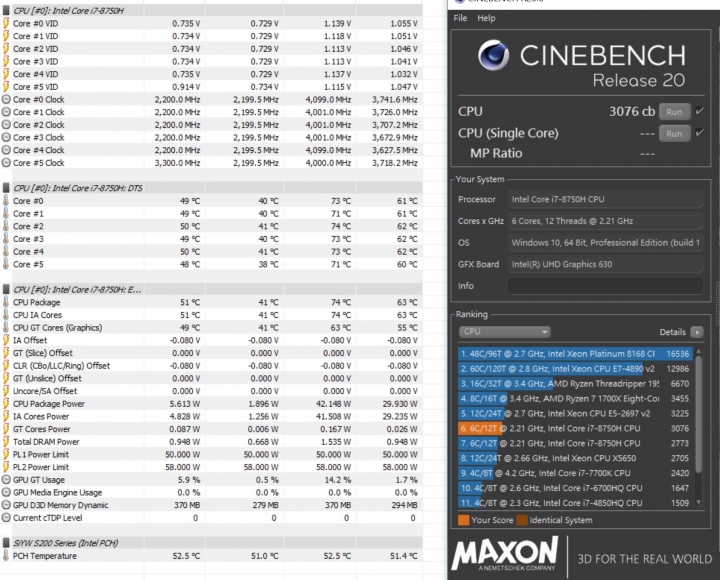Select the Core #2 Clock sensor row

211,125
